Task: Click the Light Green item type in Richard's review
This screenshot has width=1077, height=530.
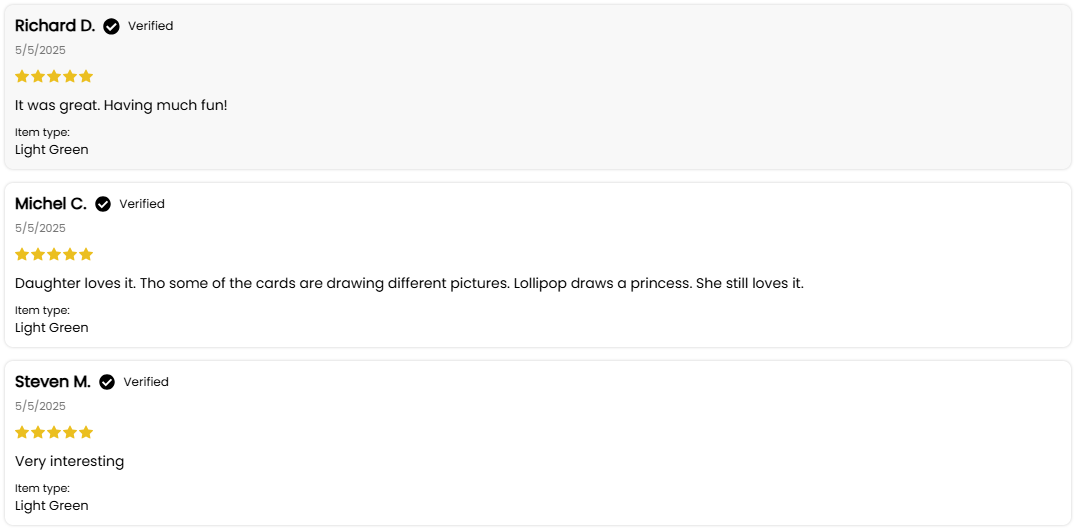Action: [52, 150]
